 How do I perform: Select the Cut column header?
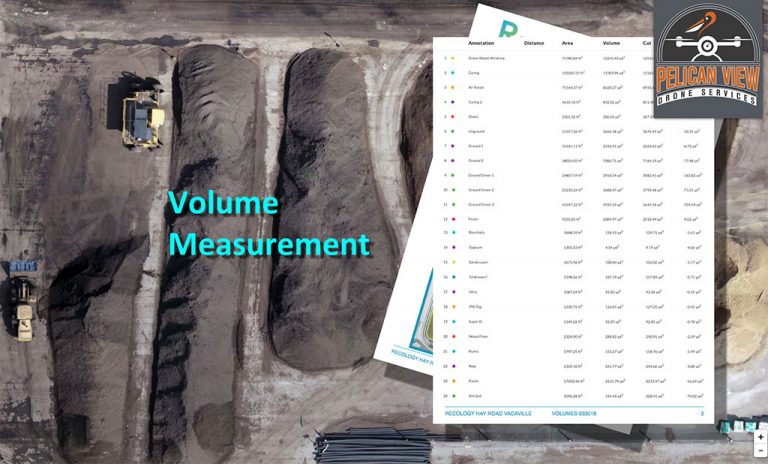647,43
